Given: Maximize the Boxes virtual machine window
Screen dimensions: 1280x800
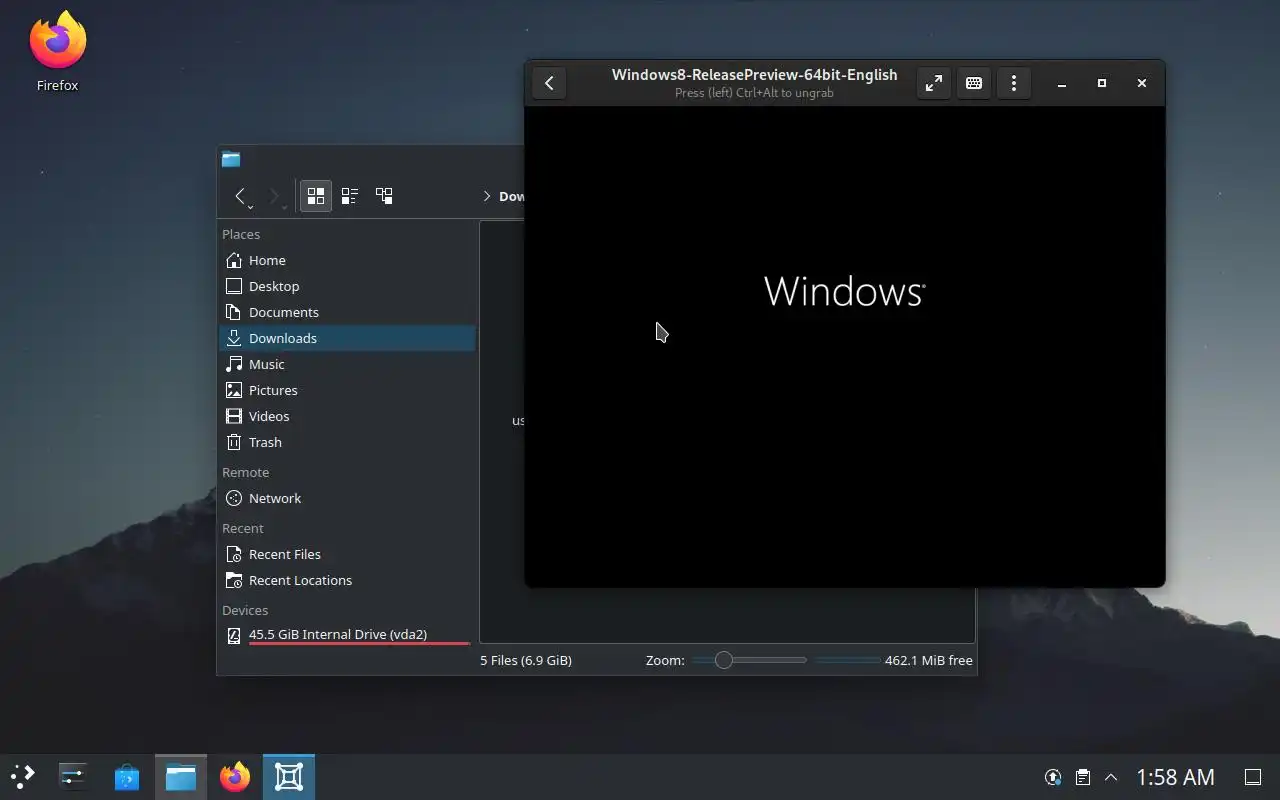Looking at the screenshot, I should [x=1102, y=83].
